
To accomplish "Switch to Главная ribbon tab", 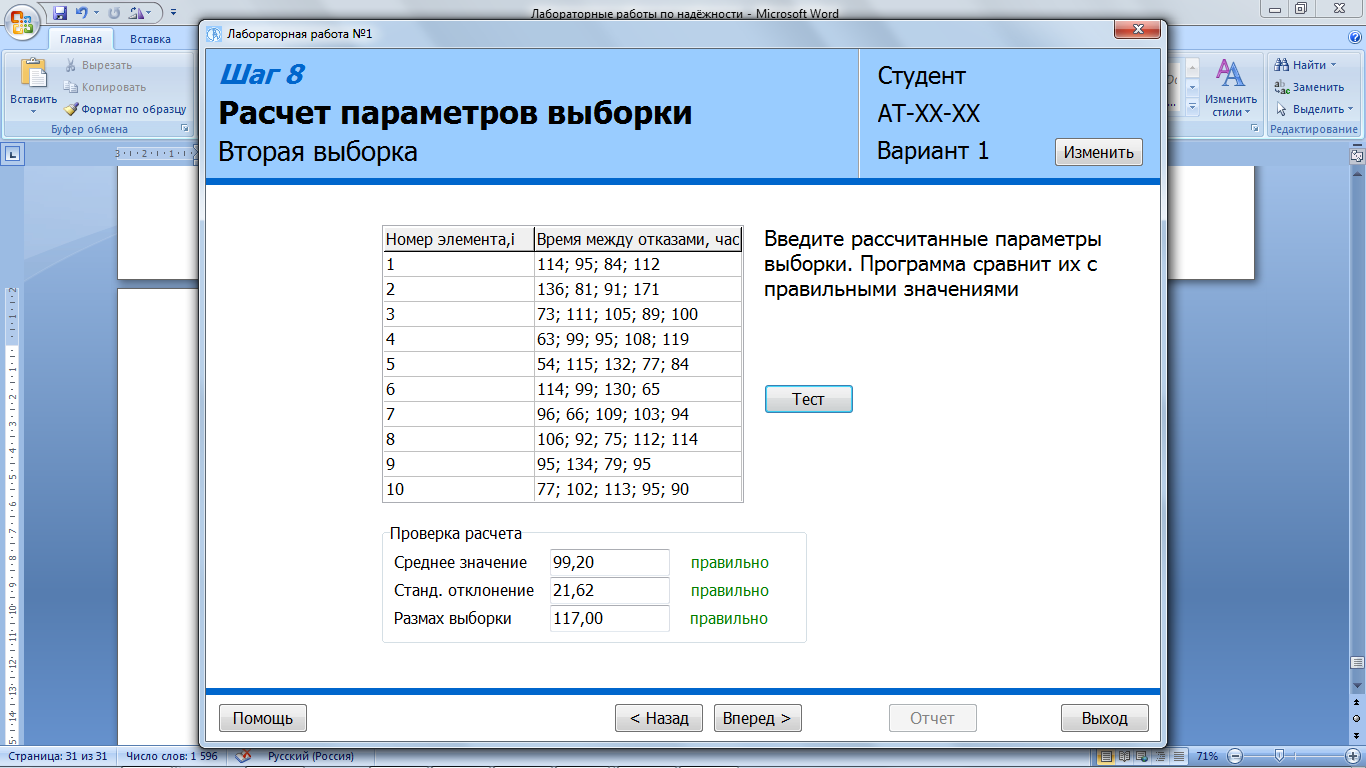I will coord(80,39).
